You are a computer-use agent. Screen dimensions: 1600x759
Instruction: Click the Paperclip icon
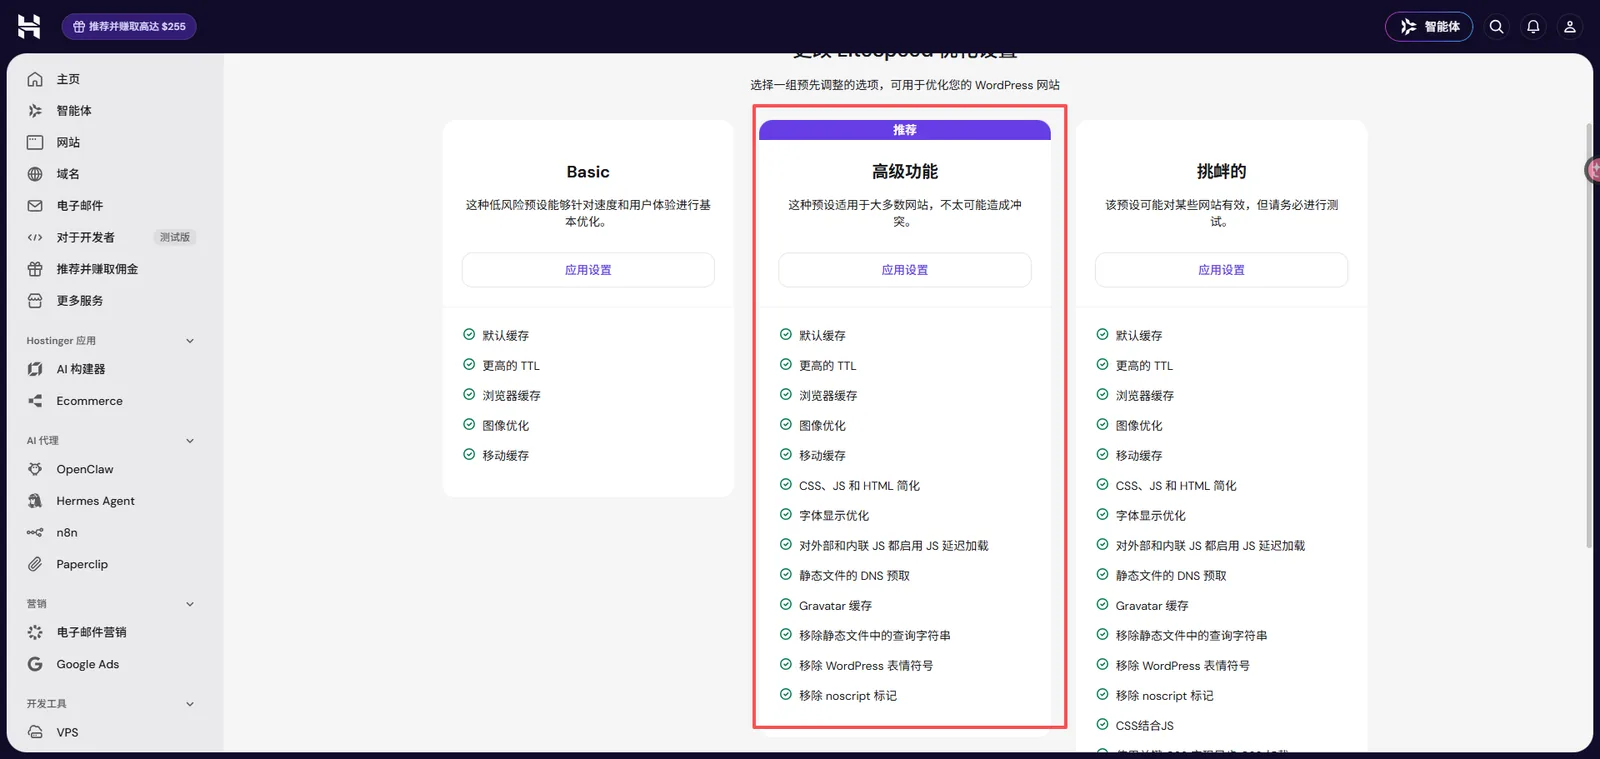click(x=35, y=564)
